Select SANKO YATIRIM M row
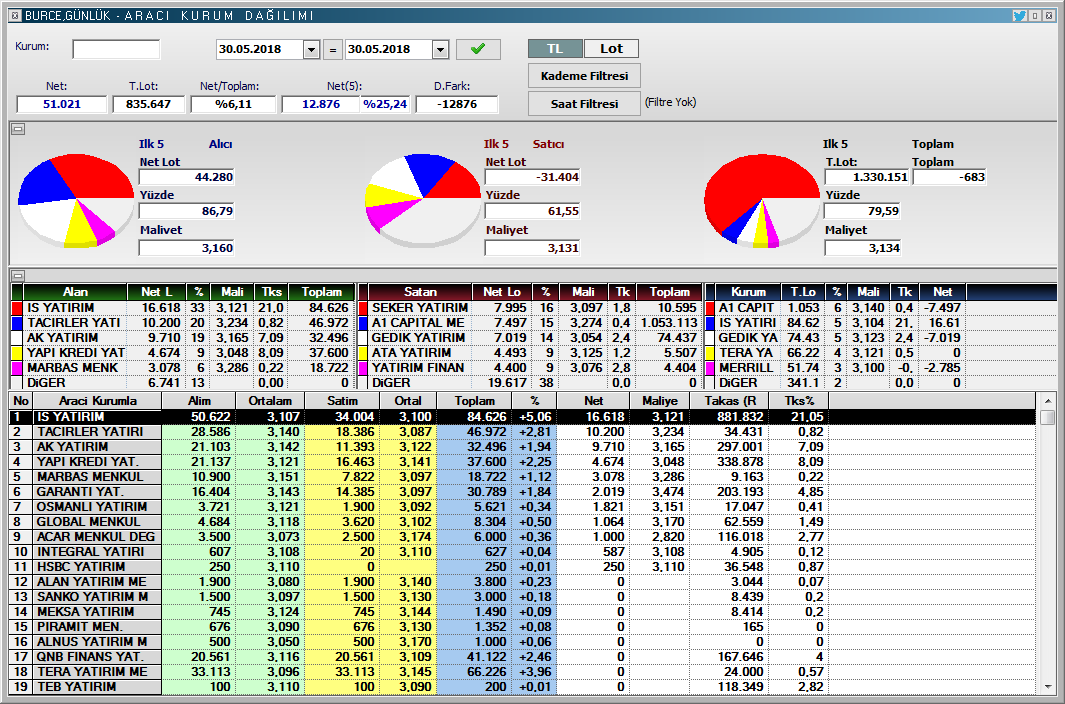 pyautogui.click(x=522, y=597)
